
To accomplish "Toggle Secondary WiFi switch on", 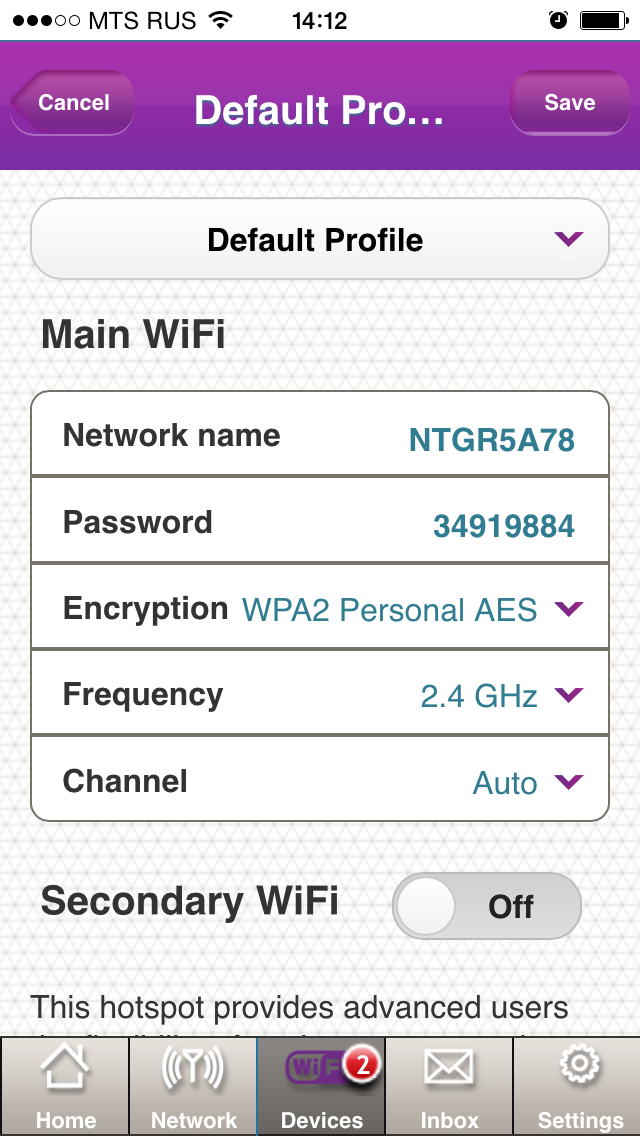I will pyautogui.click(x=486, y=906).
